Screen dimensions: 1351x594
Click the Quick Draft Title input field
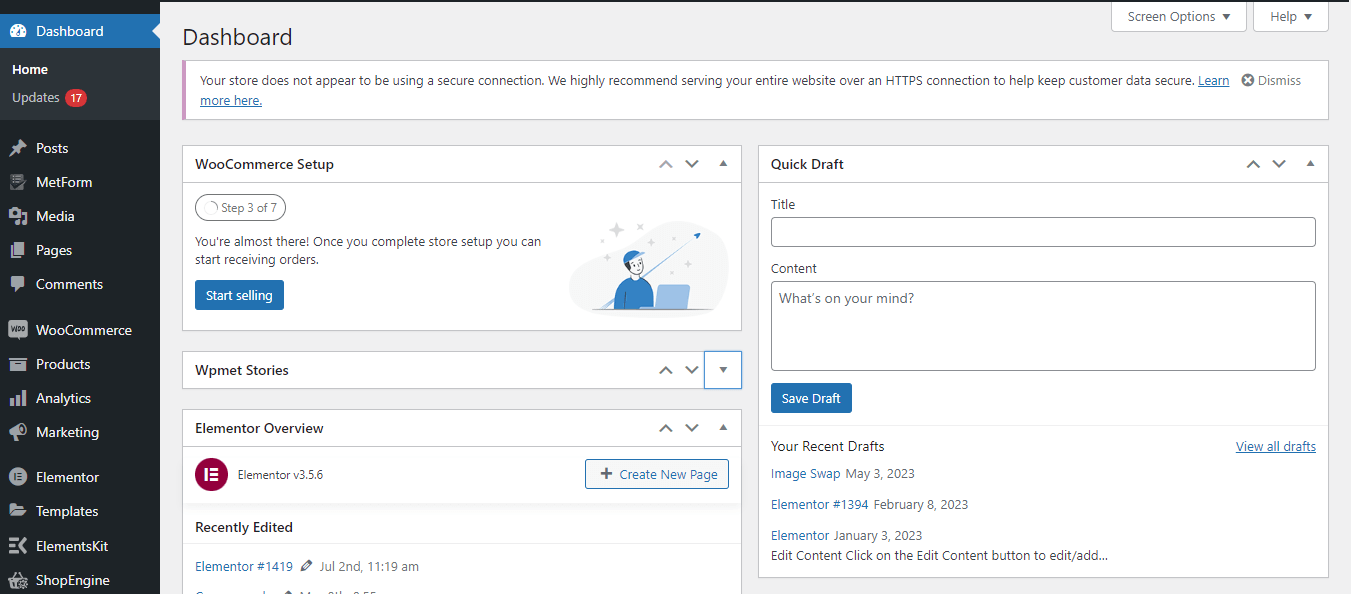[1043, 232]
